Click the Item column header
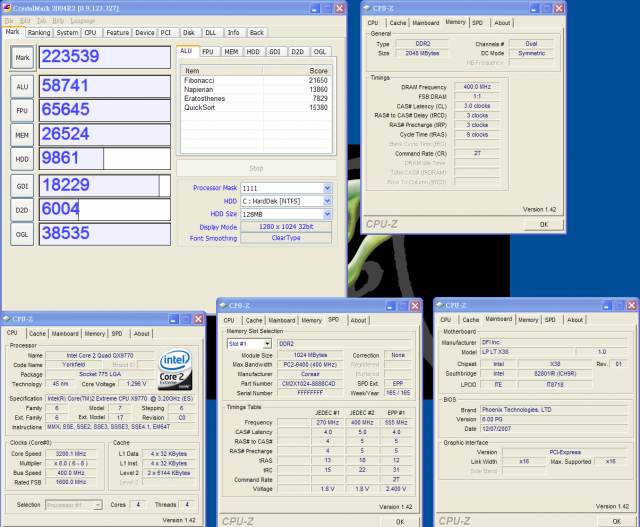640x527 pixels. tap(222, 71)
